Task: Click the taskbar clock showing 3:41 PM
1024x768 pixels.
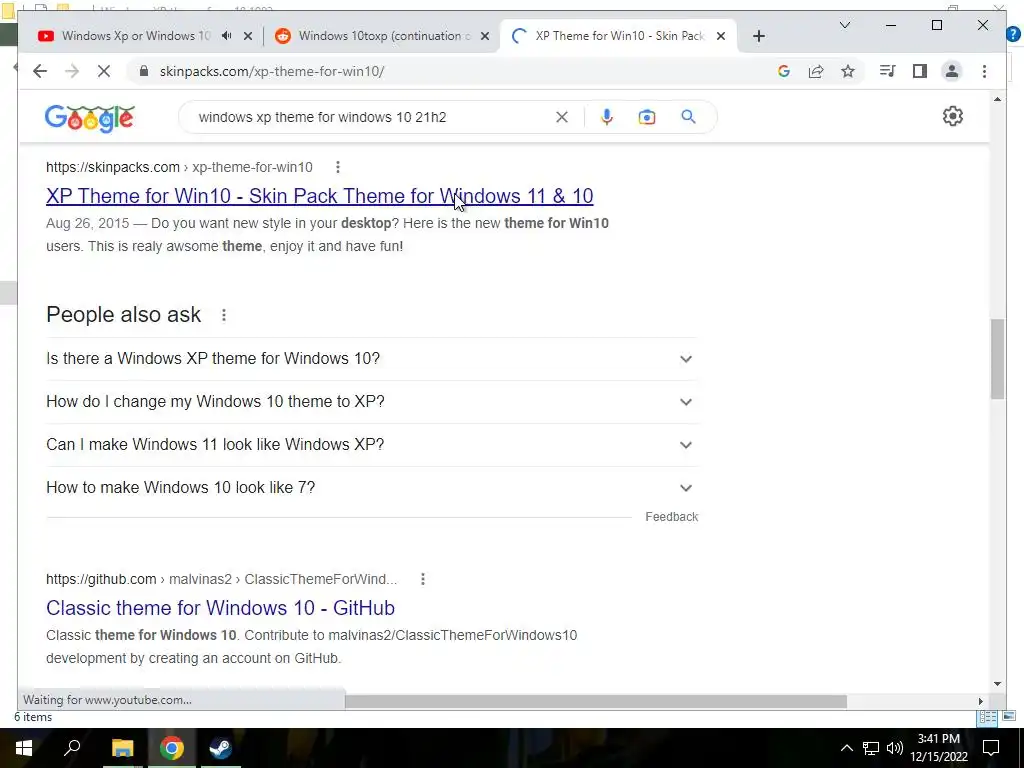Action: coord(938,748)
